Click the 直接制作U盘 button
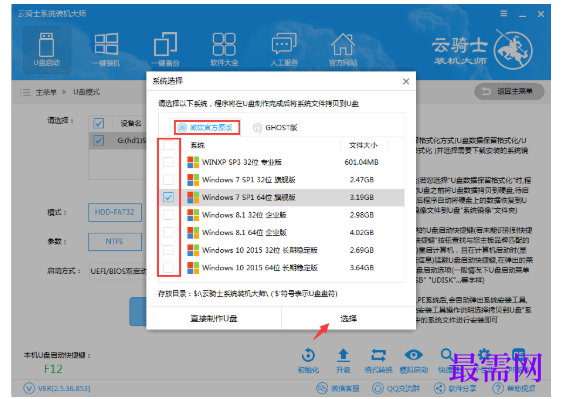 (x=214, y=318)
